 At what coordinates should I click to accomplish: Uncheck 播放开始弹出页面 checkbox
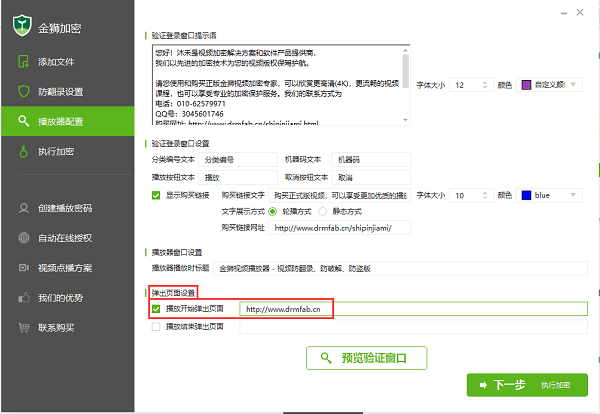156,309
